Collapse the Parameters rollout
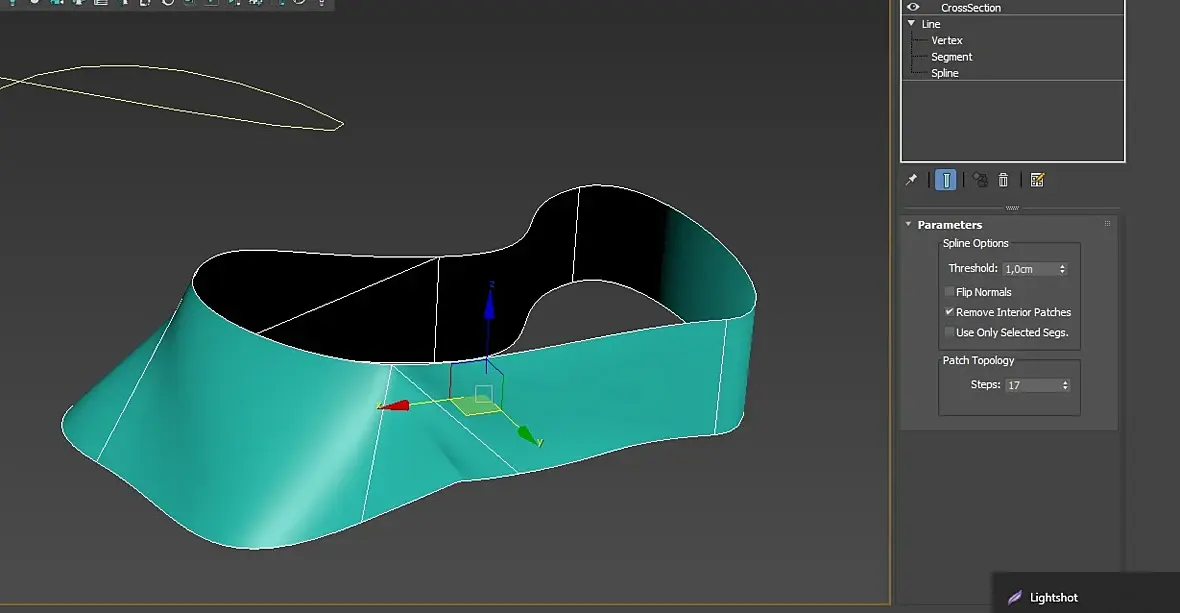 (x=908, y=225)
